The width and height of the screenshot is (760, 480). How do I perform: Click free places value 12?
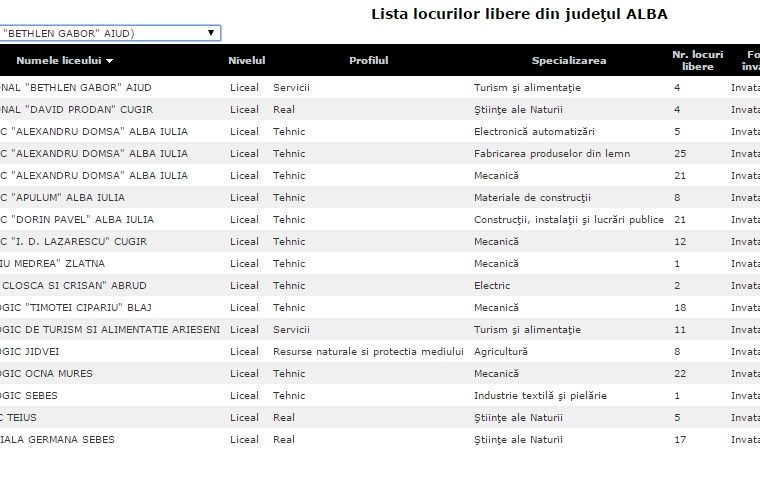[x=680, y=241]
